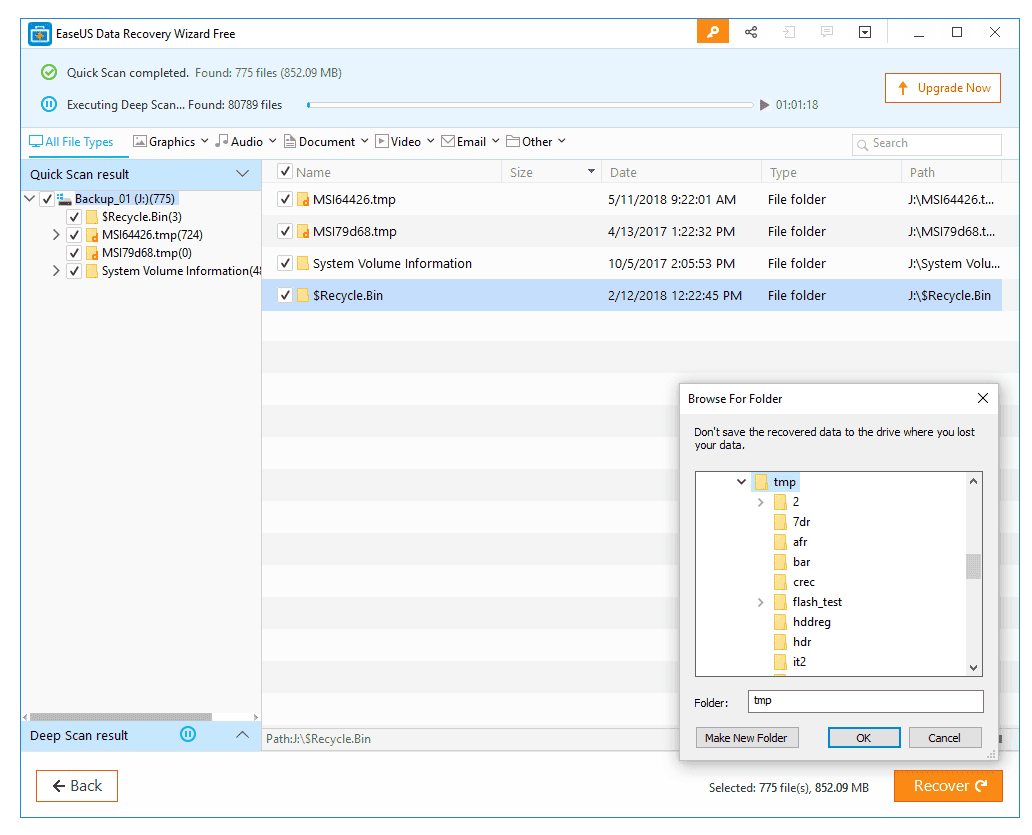Click Make New Folder in dialog
The width and height of the screenshot is (1032, 835).
coord(746,738)
